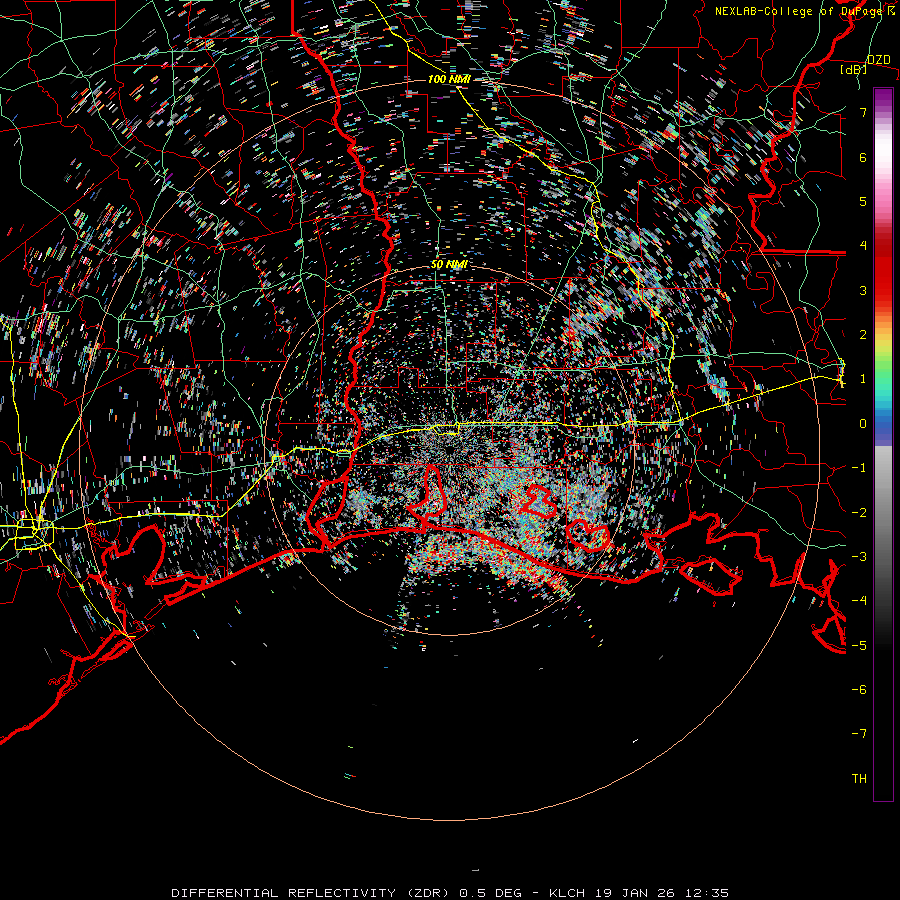Click the -6 value on the color scale

[x=859, y=690]
